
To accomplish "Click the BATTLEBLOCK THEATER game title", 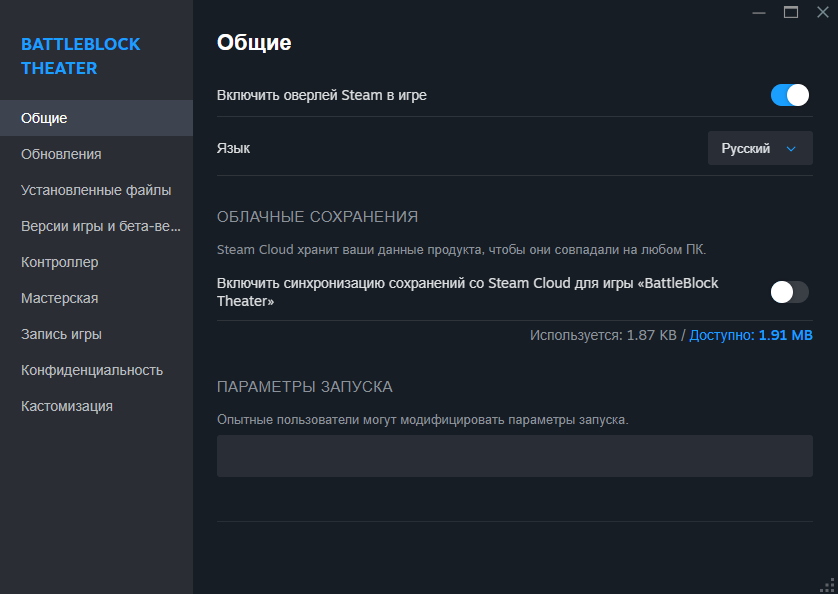I will [80, 56].
